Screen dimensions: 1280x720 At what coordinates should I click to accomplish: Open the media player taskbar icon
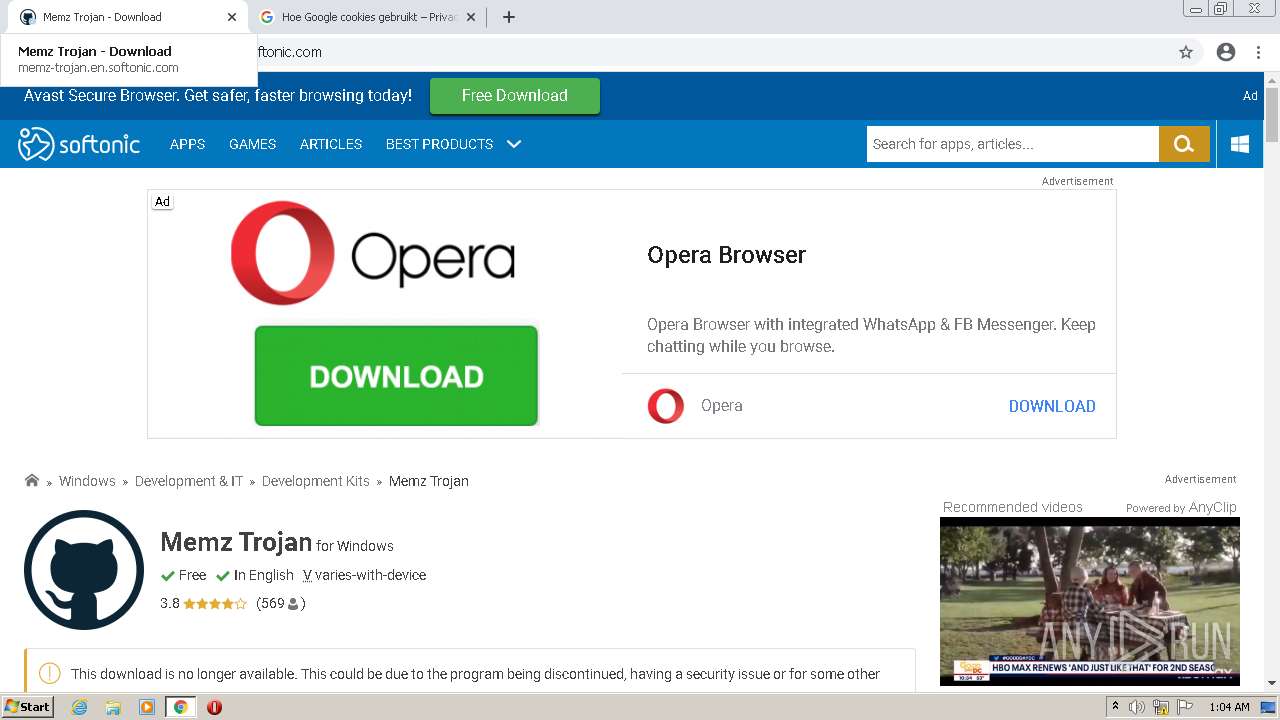[147, 707]
